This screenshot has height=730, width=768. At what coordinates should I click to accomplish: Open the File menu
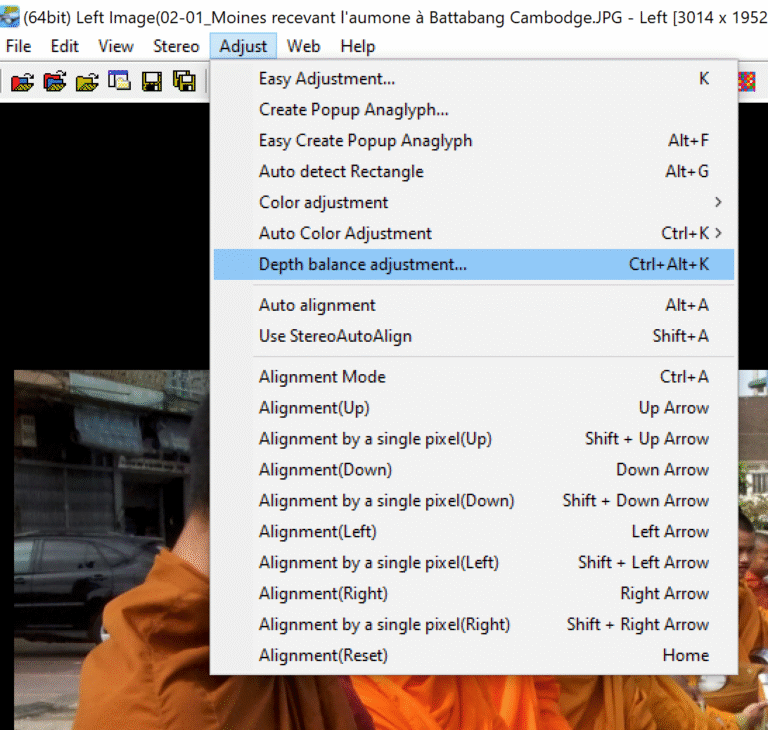pyautogui.click(x=19, y=46)
